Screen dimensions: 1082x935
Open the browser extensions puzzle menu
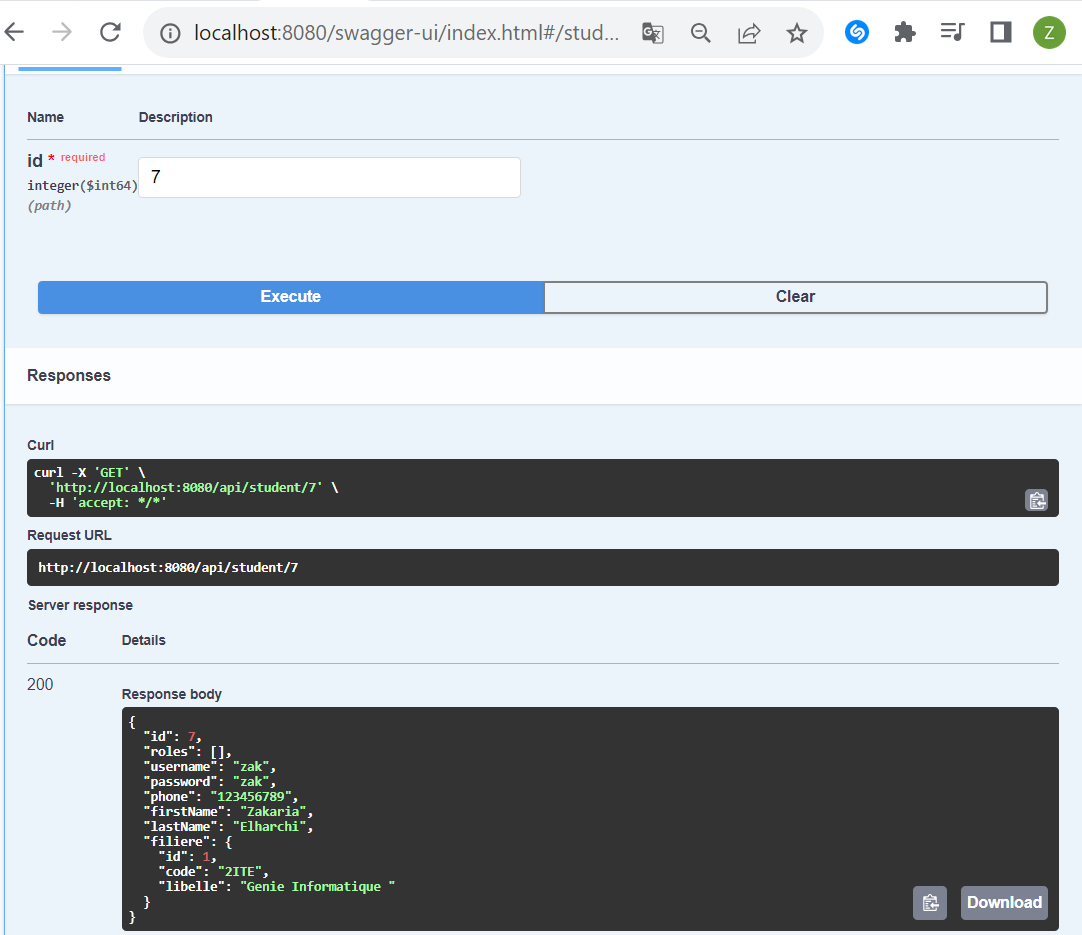tap(904, 32)
